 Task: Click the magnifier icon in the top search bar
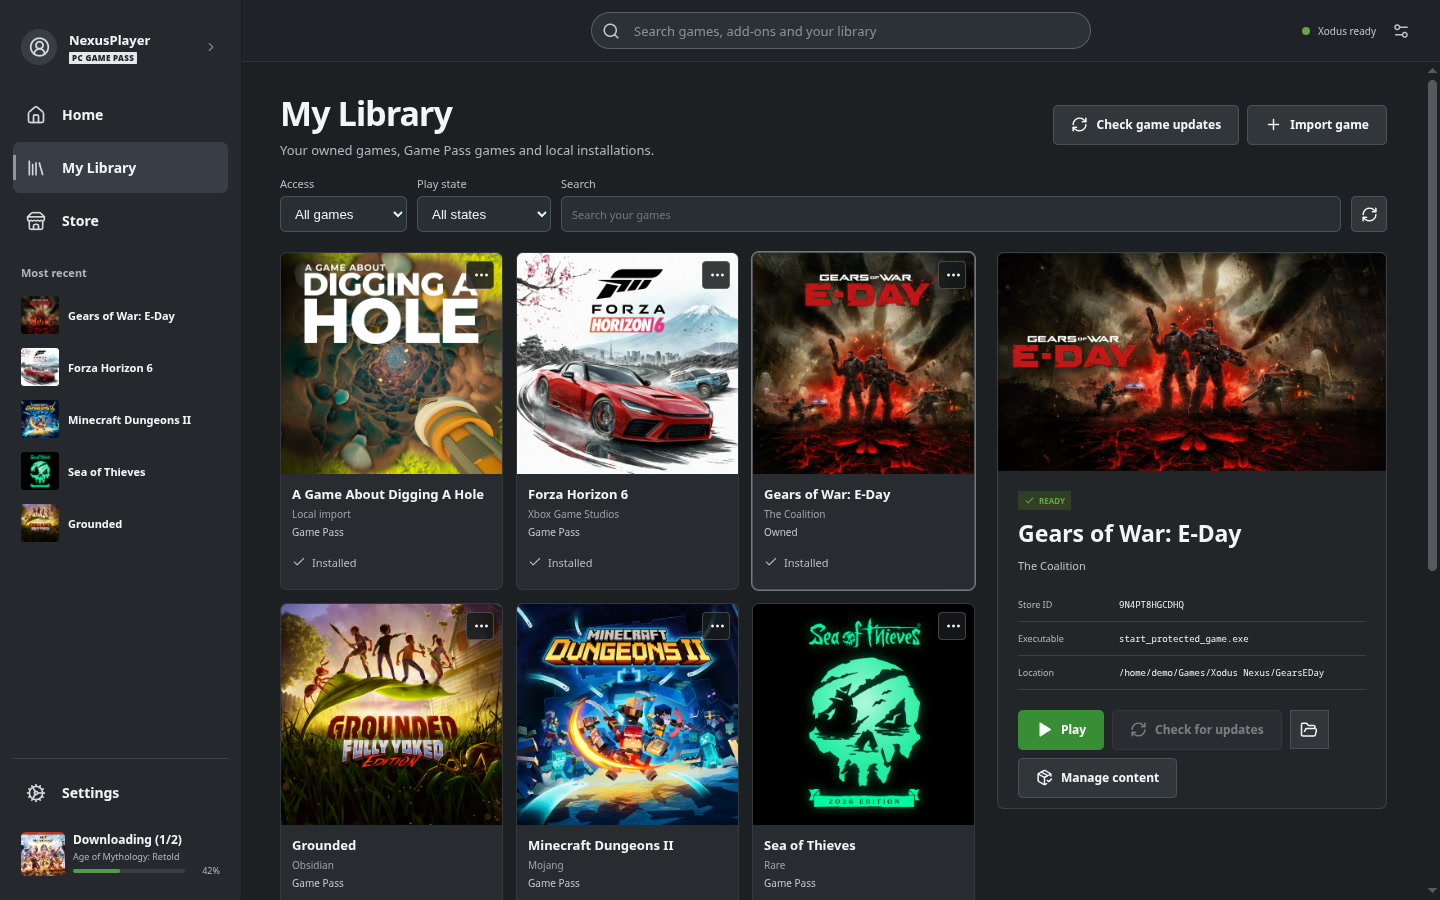point(611,31)
